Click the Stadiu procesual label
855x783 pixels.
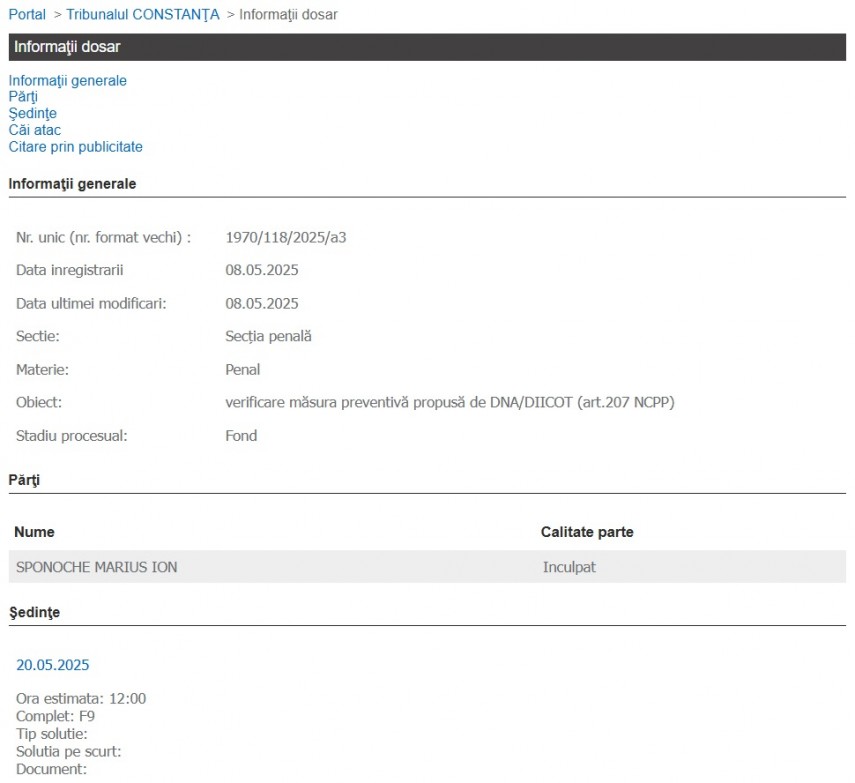[x=71, y=436]
